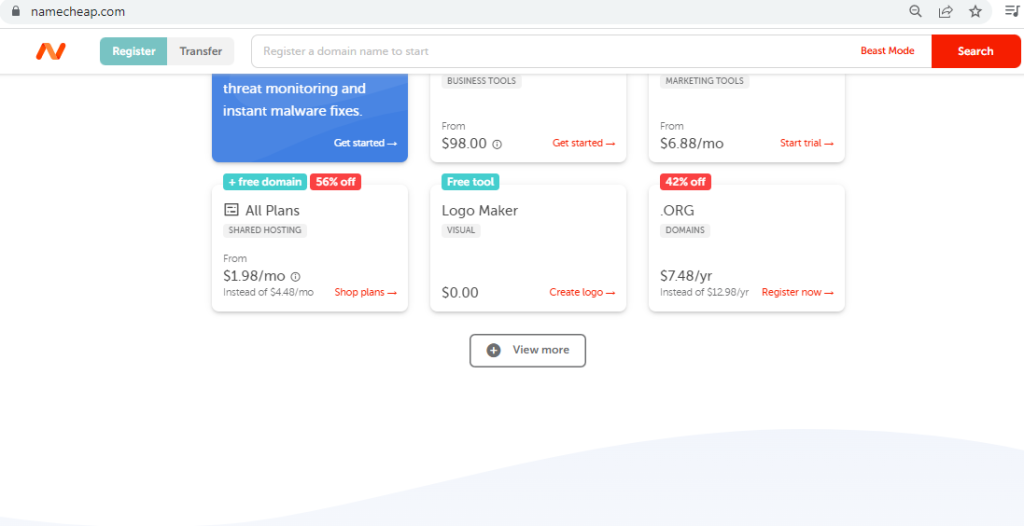The image size is (1024, 526).
Task: Click the 'Logo Maker' card title
Action: 480,210
